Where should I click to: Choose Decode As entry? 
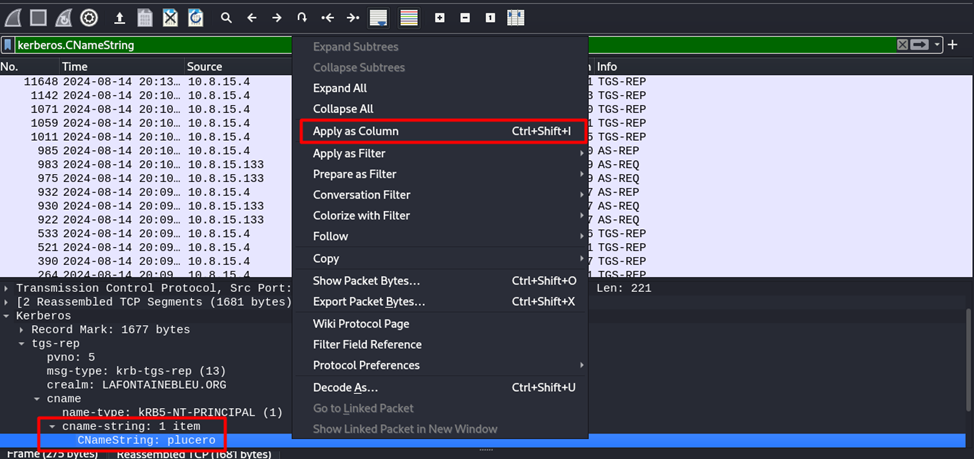[x=440, y=388]
